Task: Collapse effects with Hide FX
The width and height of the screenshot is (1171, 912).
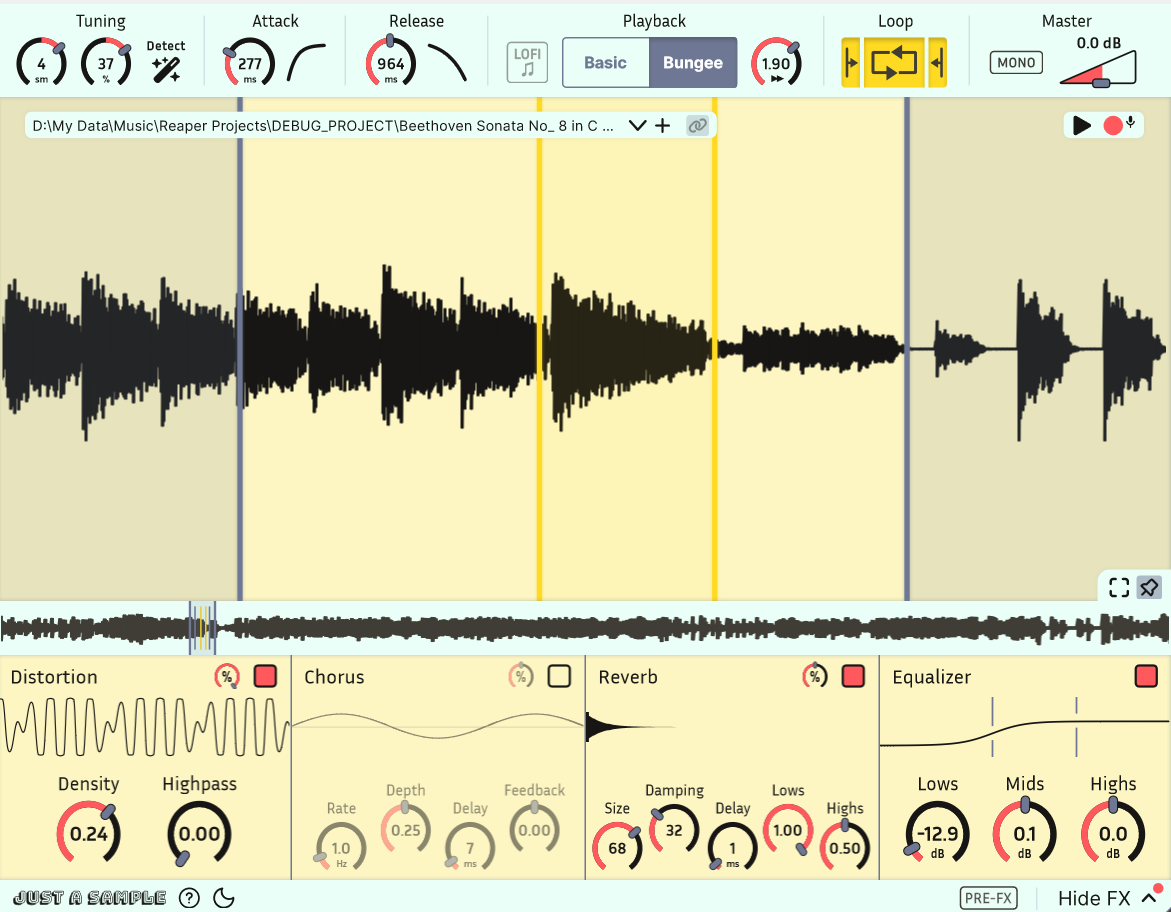Action: (1110, 898)
